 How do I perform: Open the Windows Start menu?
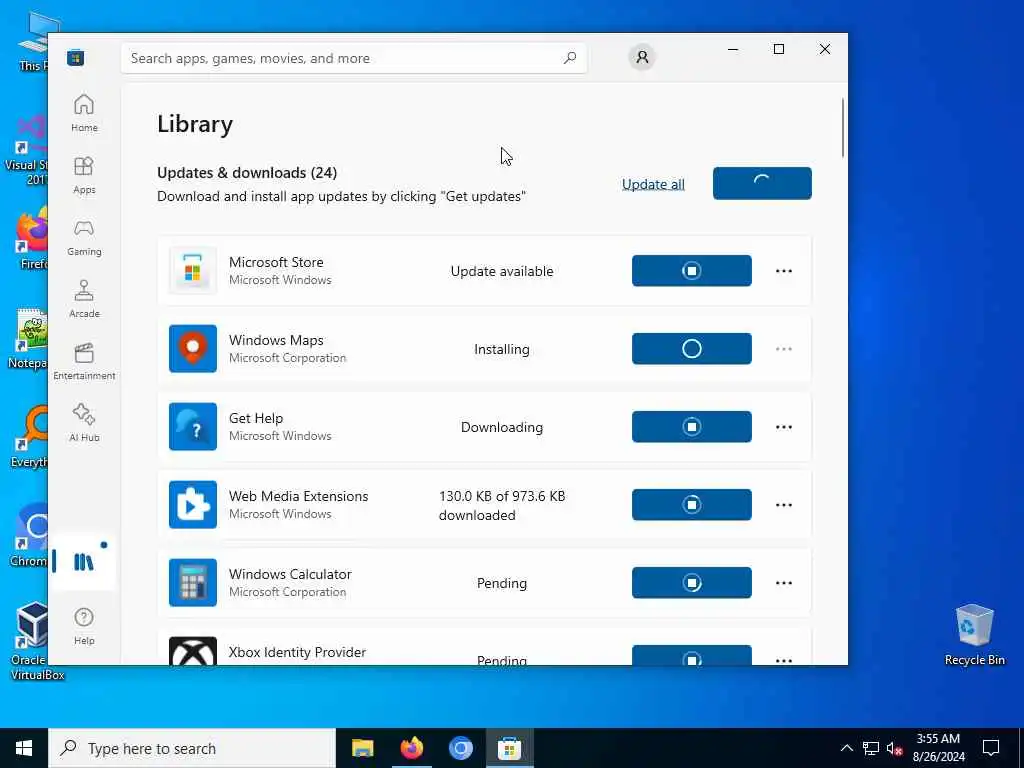click(x=24, y=748)
